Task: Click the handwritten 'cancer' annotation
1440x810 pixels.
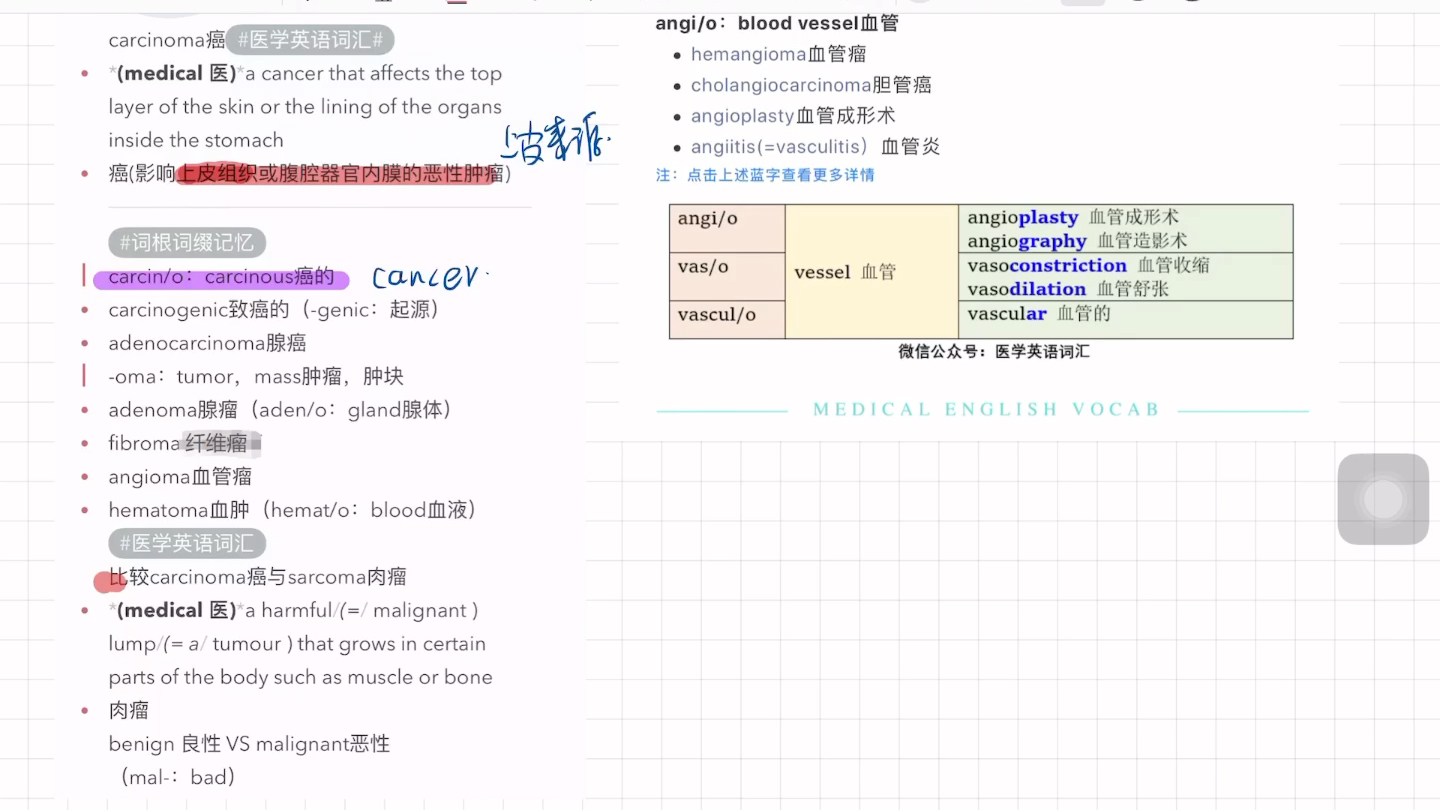Action: [x=431, y=276]
